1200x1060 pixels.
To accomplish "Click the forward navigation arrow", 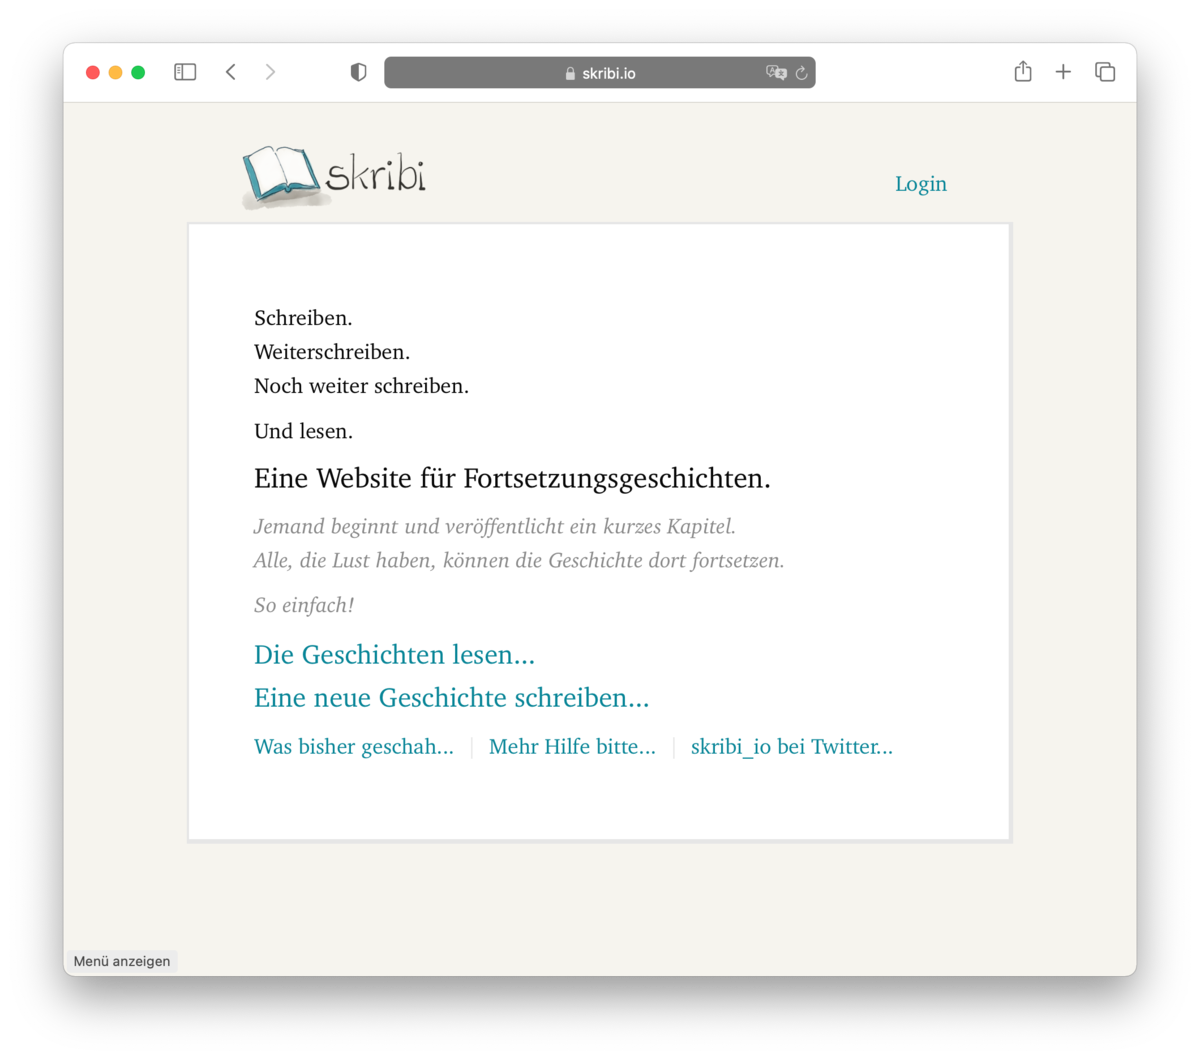I will pyautogui.click(x=270, y=72).
